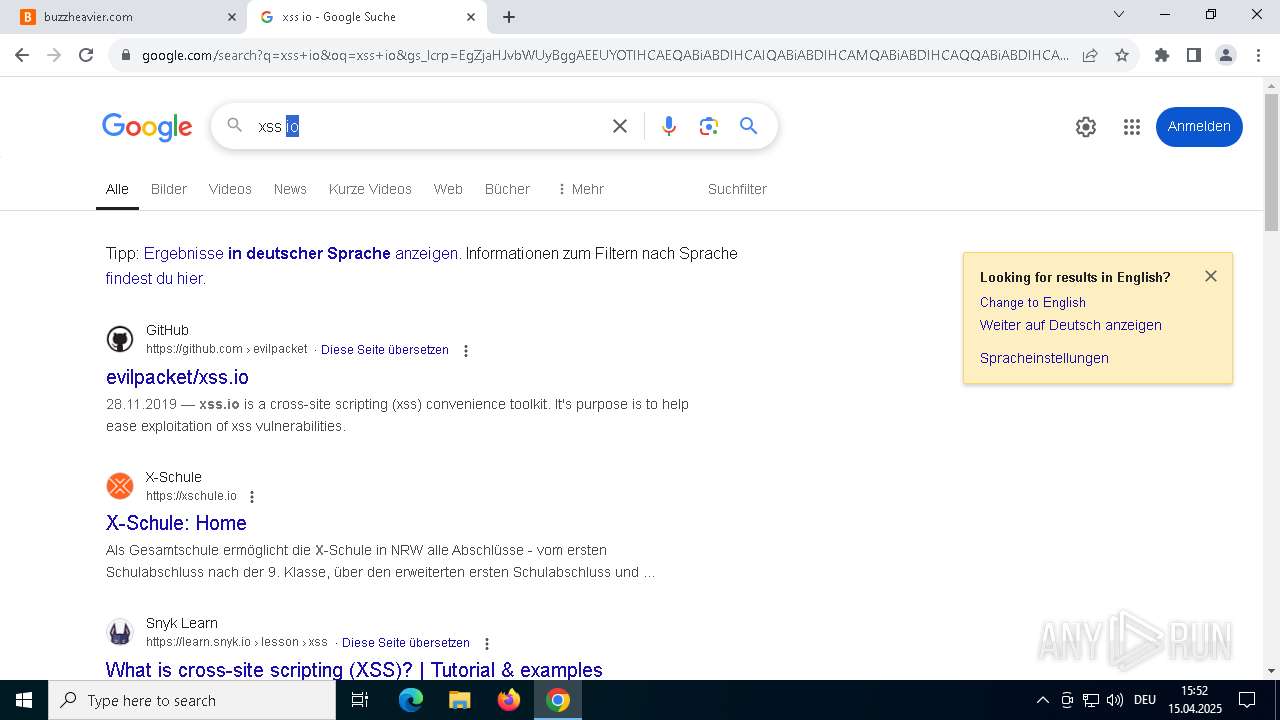Open Google Lens image search
Image resolution: width=1280 pixels, height=720 pixels.
[x=709, y=126]
